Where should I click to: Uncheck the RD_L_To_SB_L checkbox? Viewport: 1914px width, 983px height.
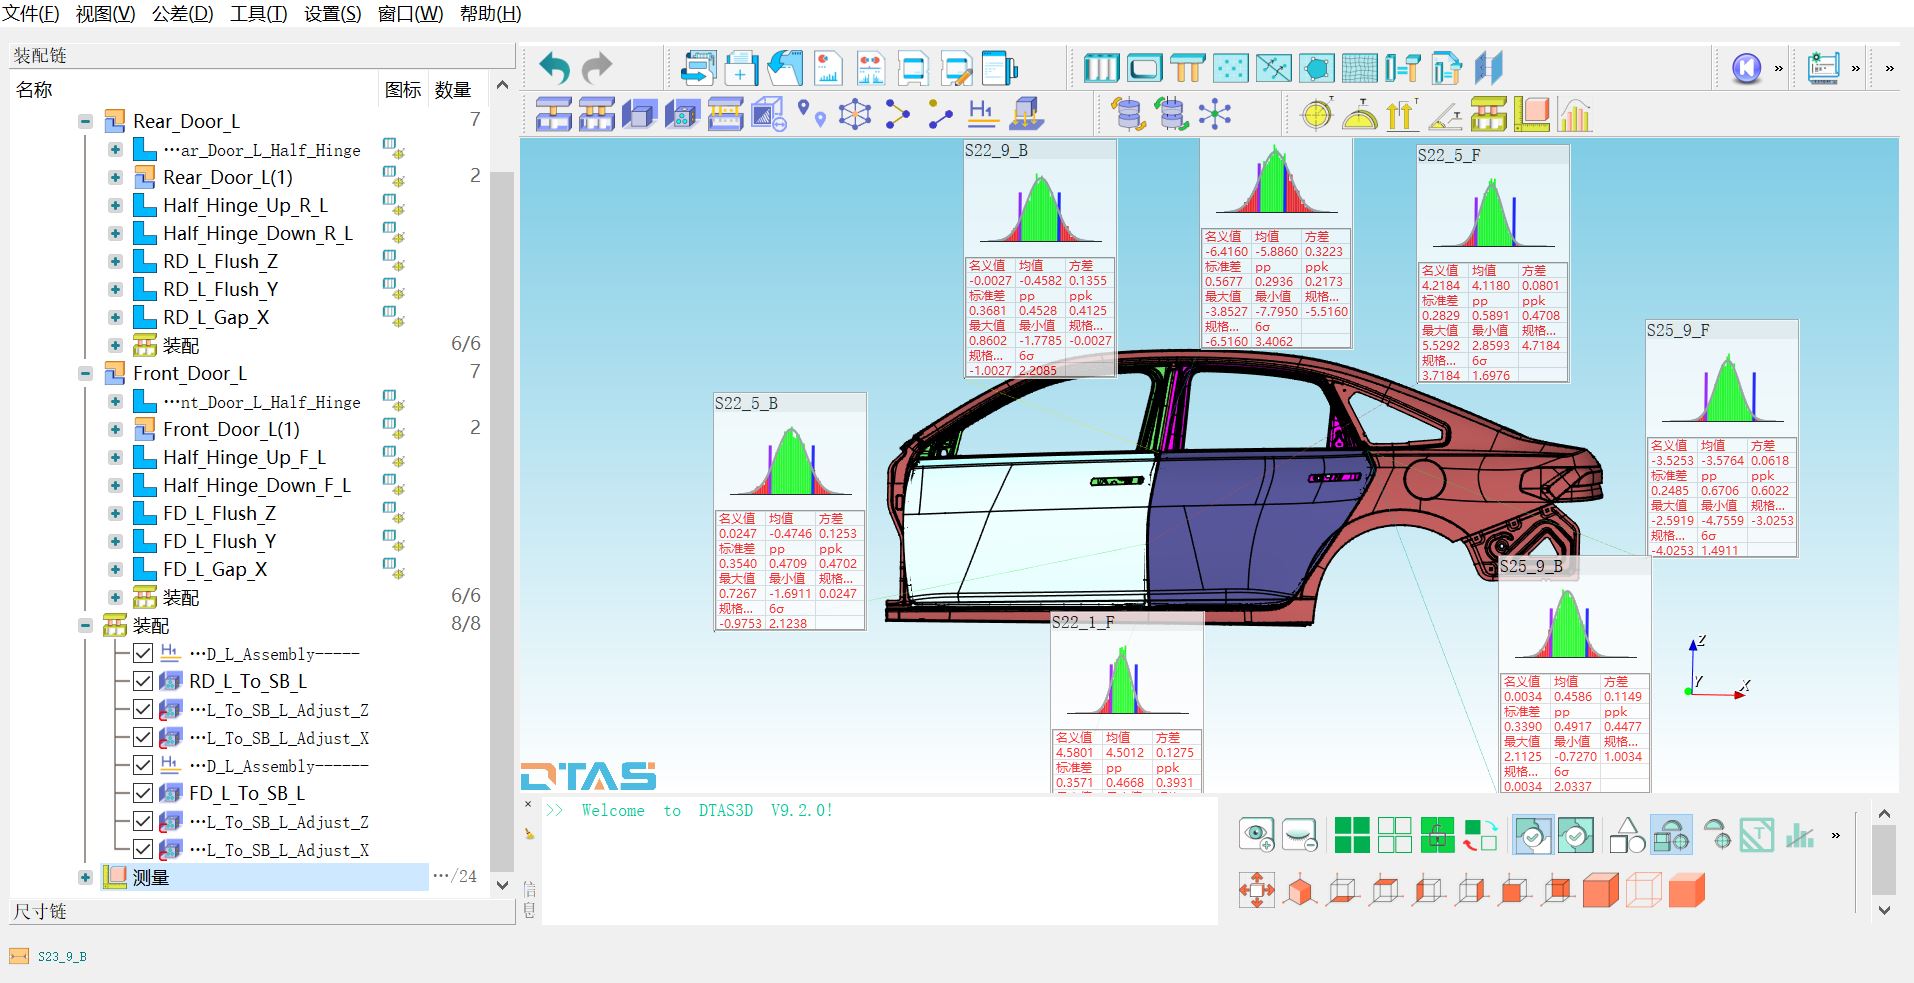143,681
